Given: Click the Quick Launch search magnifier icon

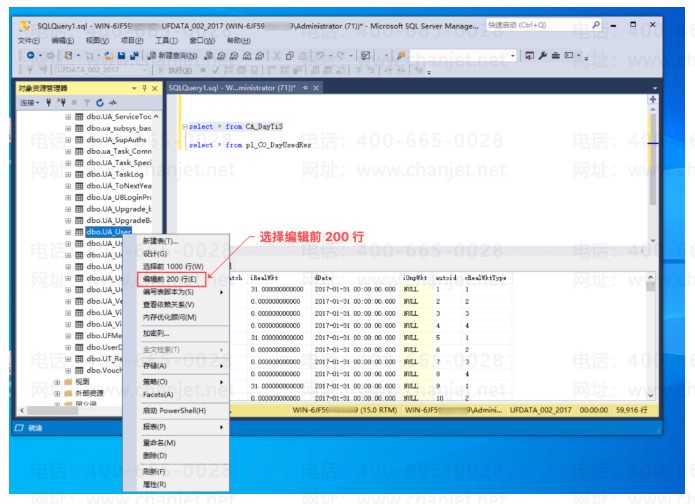Looking at the screenshot, I should [x=596, y=25].
